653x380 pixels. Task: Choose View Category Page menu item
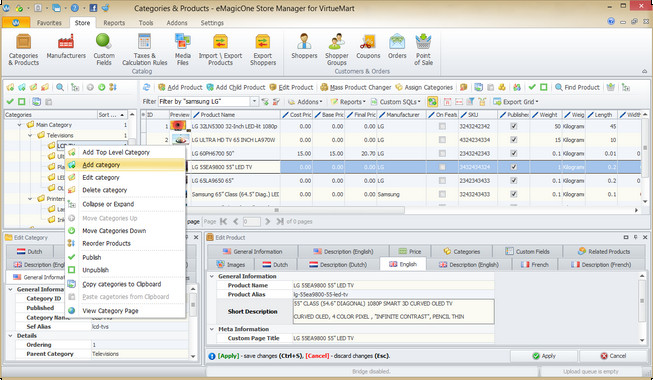point(125,311)
